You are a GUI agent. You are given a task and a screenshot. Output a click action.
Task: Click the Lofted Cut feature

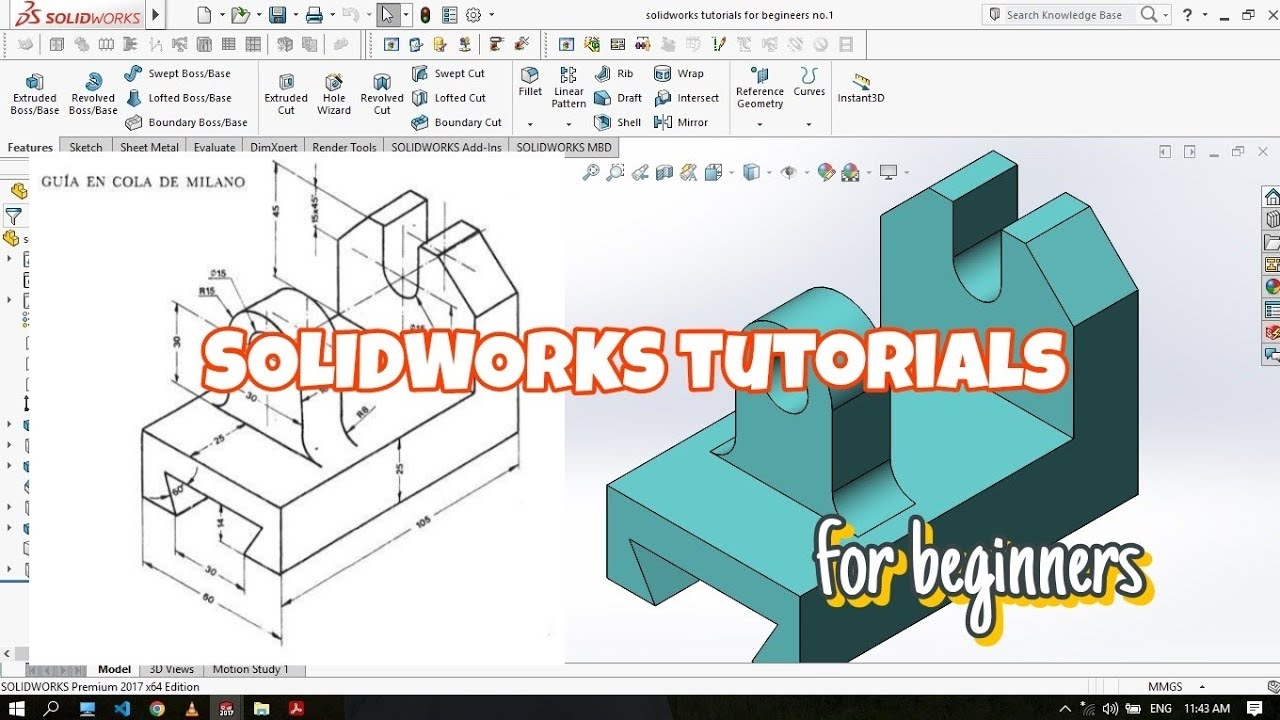coord(449,98)
